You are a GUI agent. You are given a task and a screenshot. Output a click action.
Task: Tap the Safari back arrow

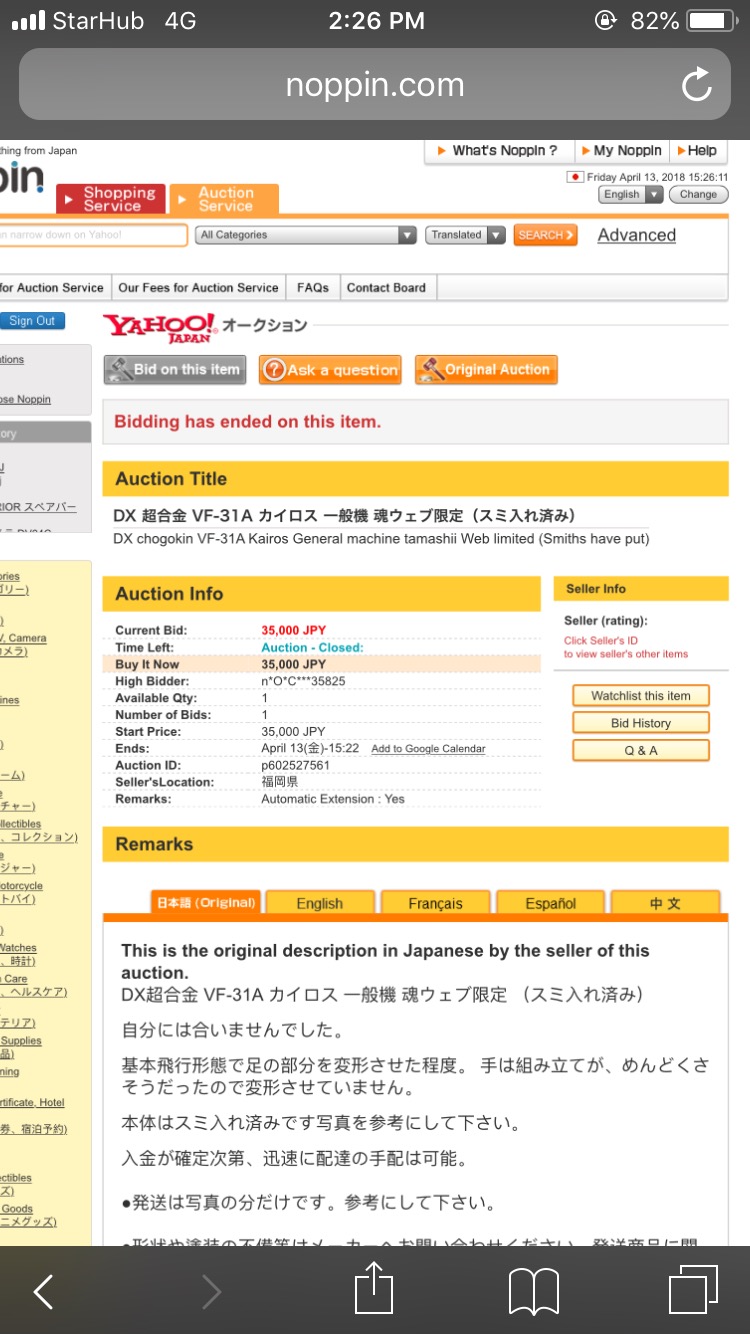pyautogui.click(x=44, y=1292)
